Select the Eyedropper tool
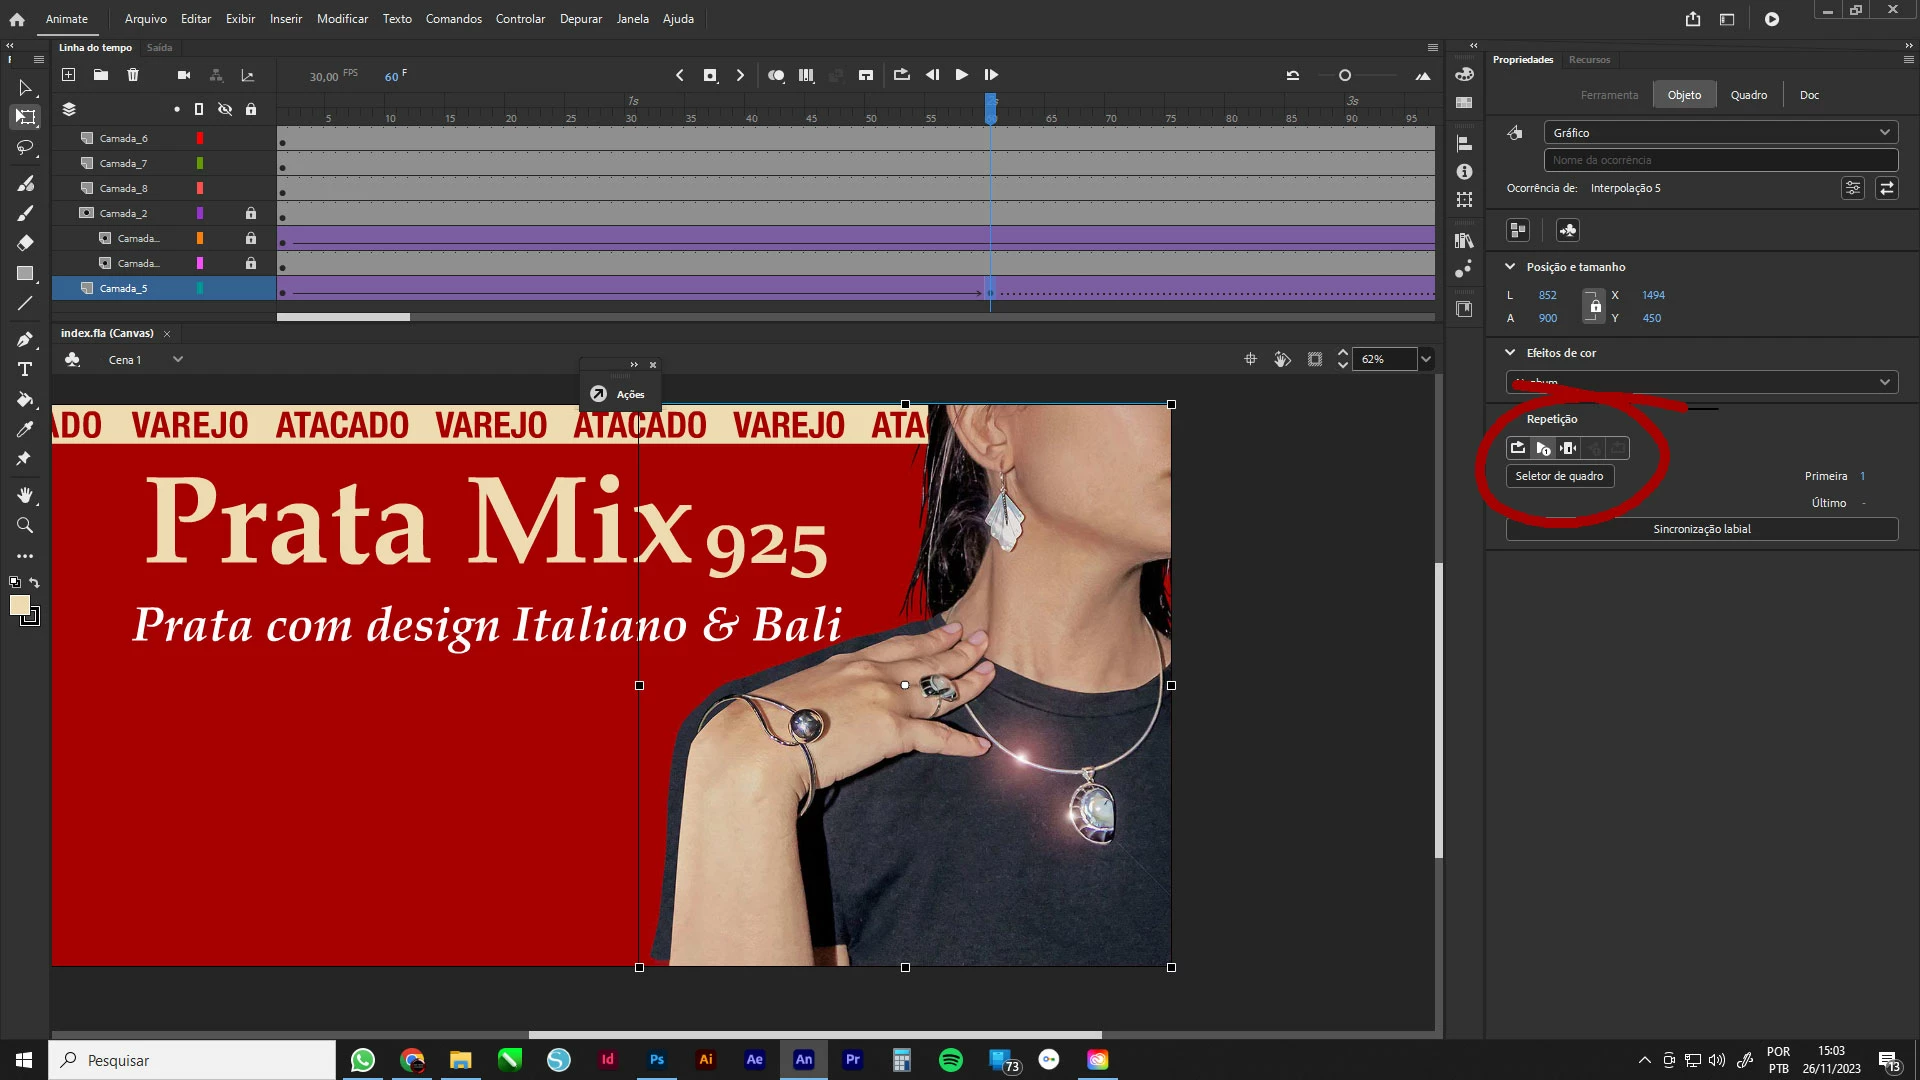 click(x=25, y=430)
